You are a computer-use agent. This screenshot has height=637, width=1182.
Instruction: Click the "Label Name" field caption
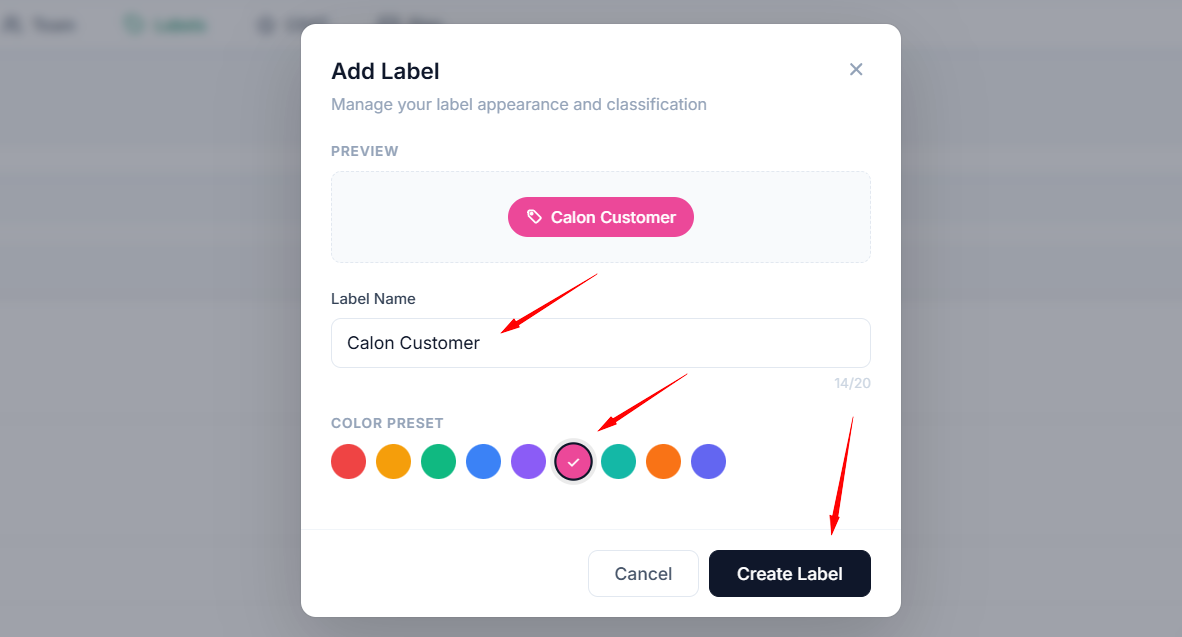pos(373,298)
